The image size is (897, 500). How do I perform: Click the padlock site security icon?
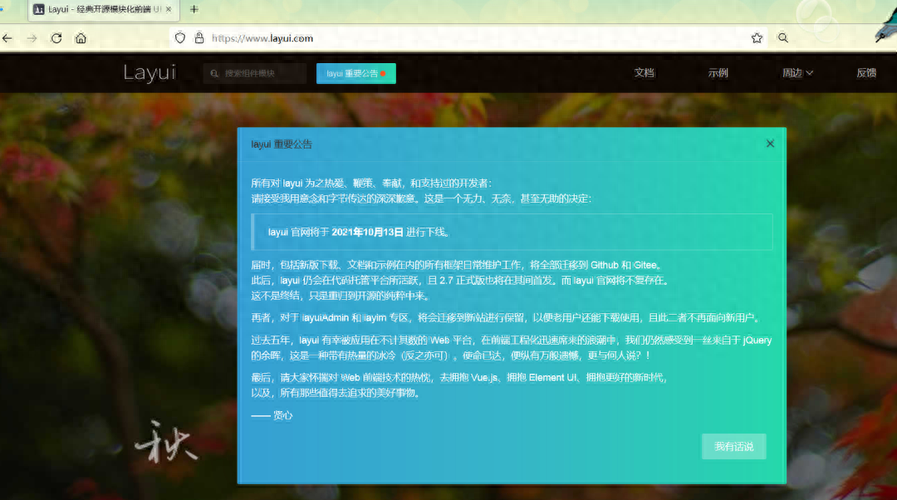point(199,38)
